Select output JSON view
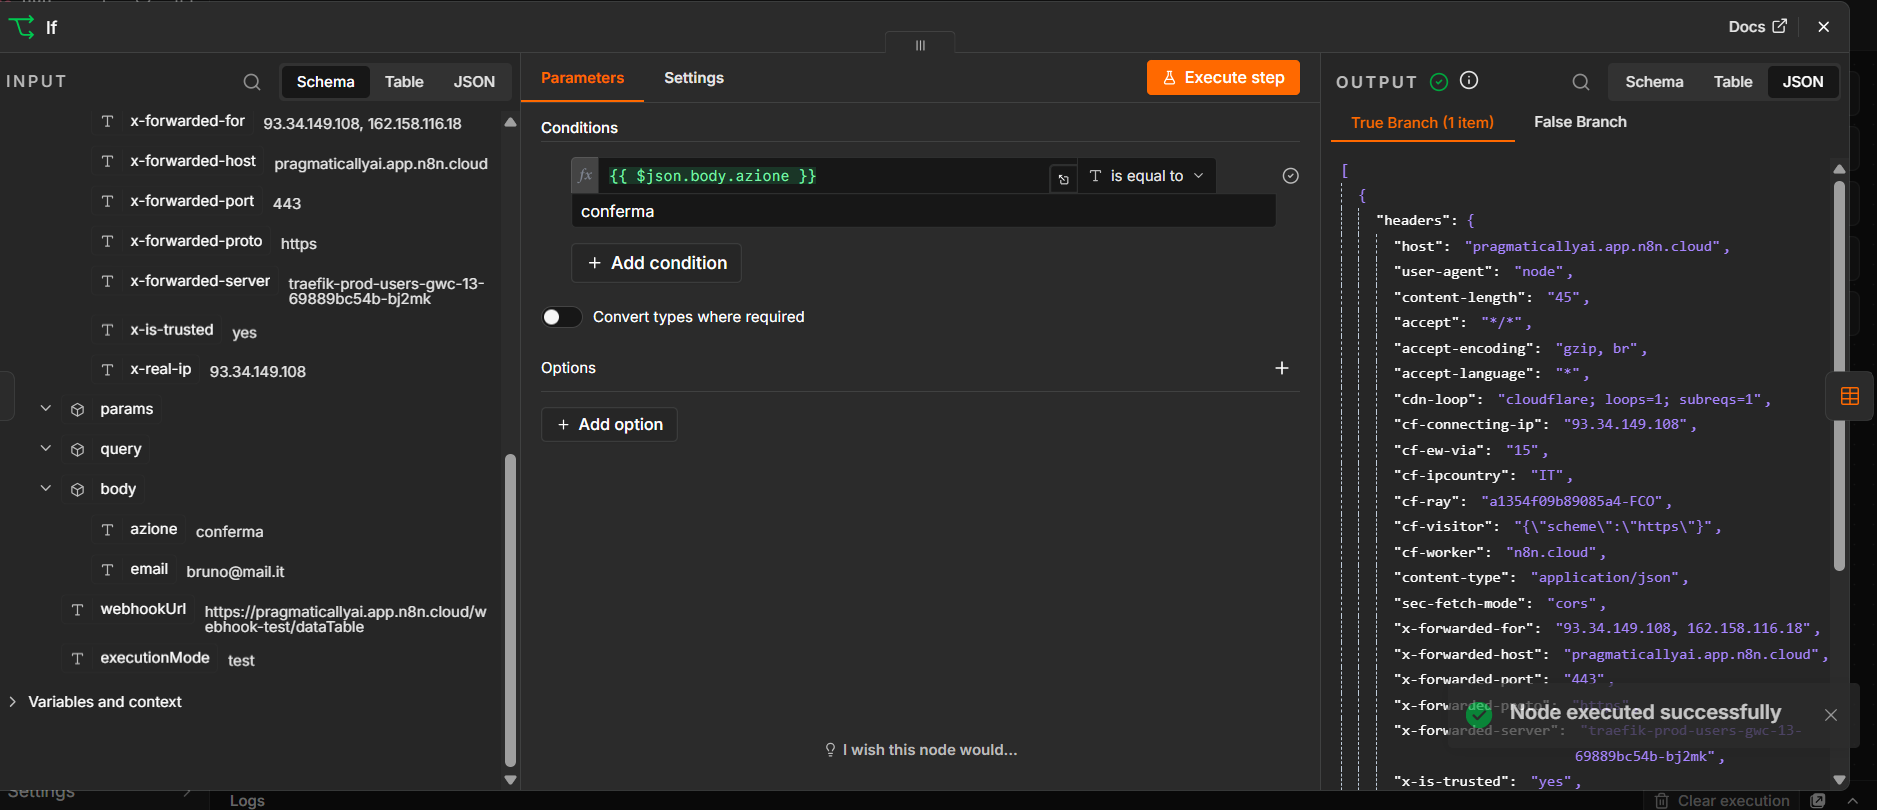Screen dimensions: 1877x810 [1803, 82]
